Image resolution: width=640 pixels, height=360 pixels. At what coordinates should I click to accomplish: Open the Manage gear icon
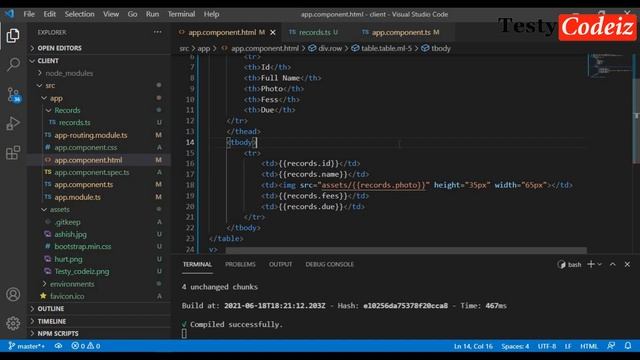click(x=13, y=323)
